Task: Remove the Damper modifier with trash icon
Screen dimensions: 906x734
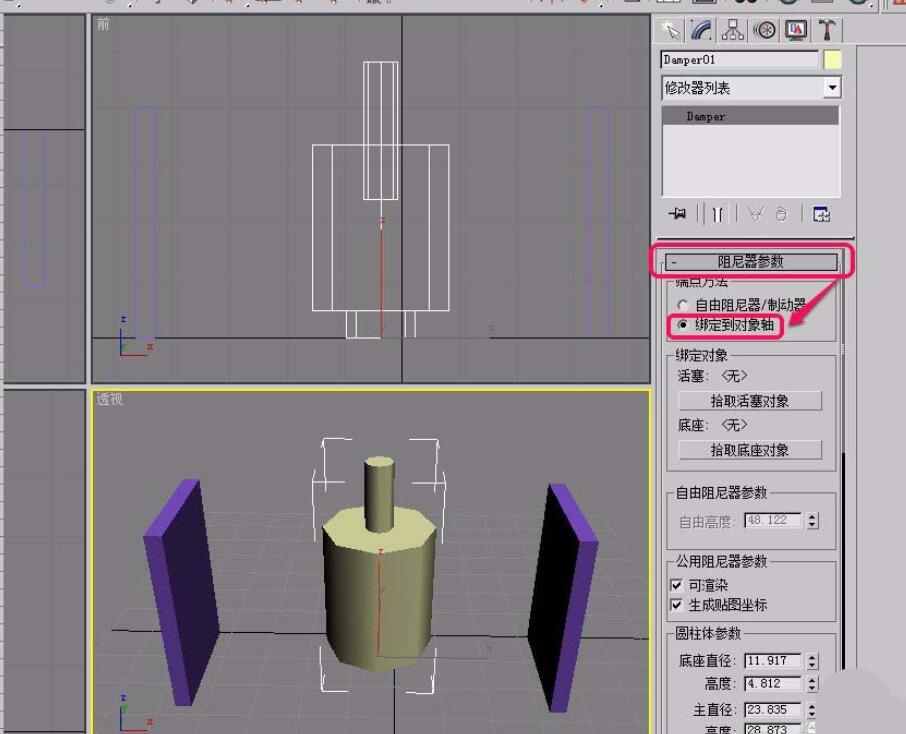Action: [781, 213]
